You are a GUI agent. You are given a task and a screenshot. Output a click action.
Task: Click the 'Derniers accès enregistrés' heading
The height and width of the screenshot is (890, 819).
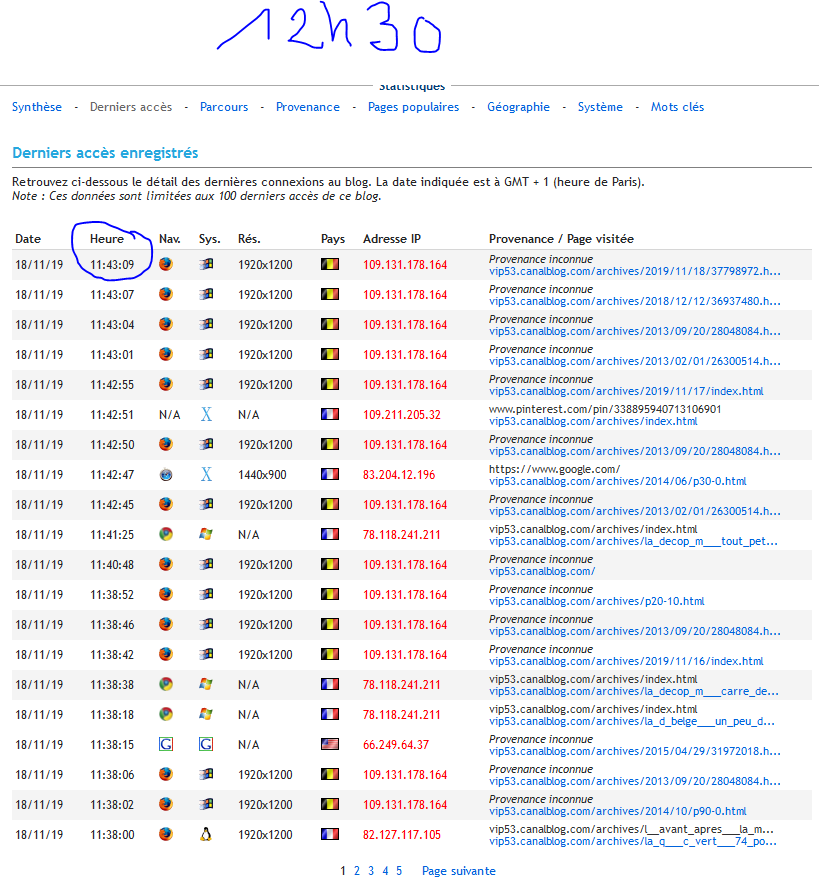coord(105,153)
